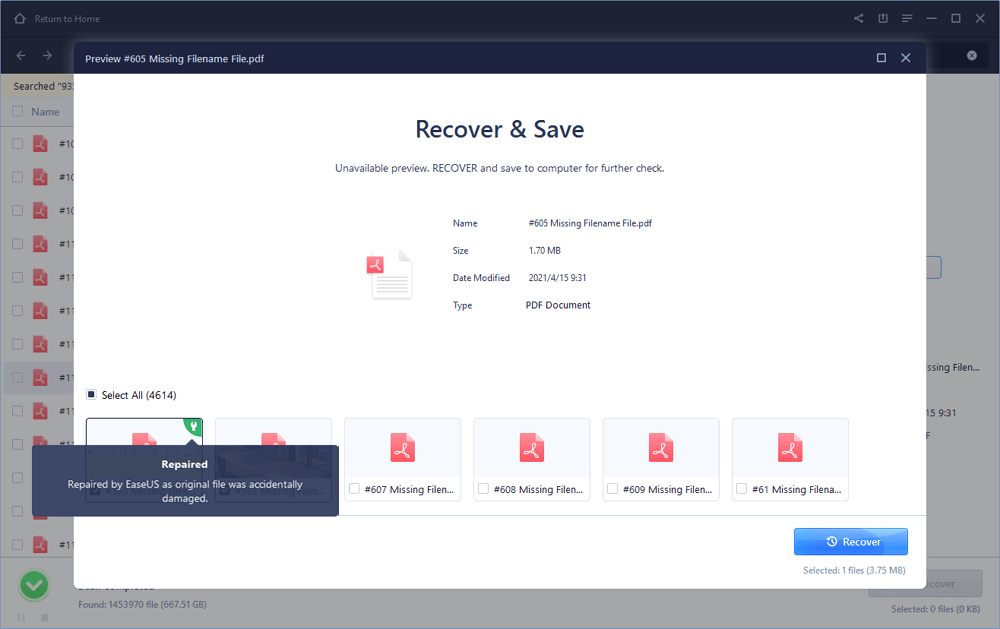Click the Found: 1453970 file status text

142,604
